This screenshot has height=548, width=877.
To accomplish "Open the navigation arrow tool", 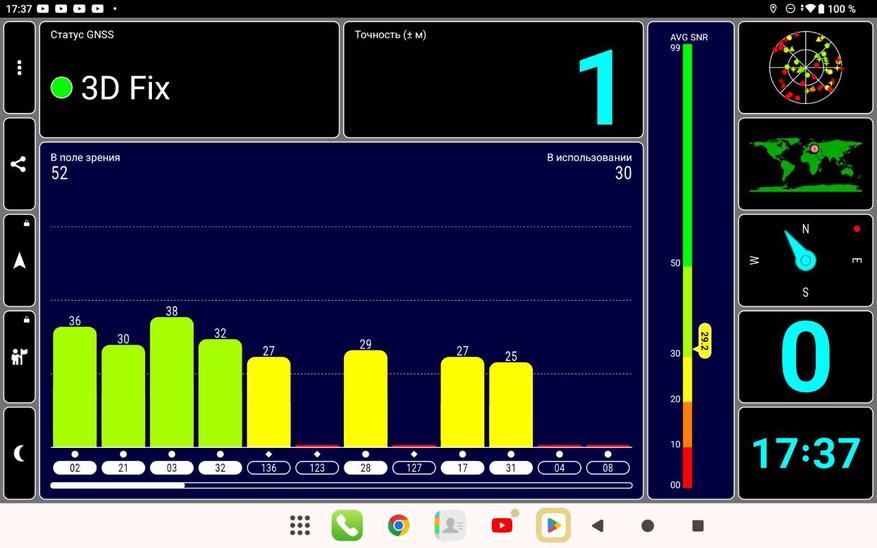I will pos(20,261).
